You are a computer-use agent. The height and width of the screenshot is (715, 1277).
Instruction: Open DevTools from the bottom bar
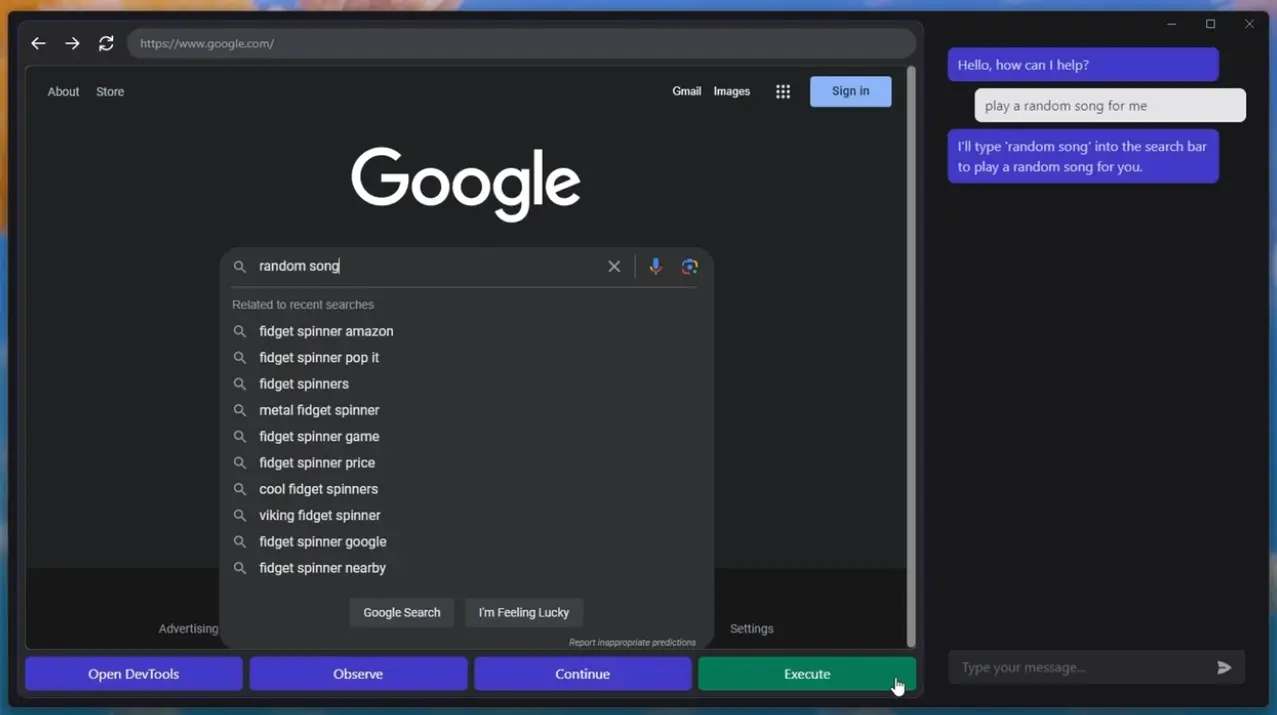[x=134, y=674]
